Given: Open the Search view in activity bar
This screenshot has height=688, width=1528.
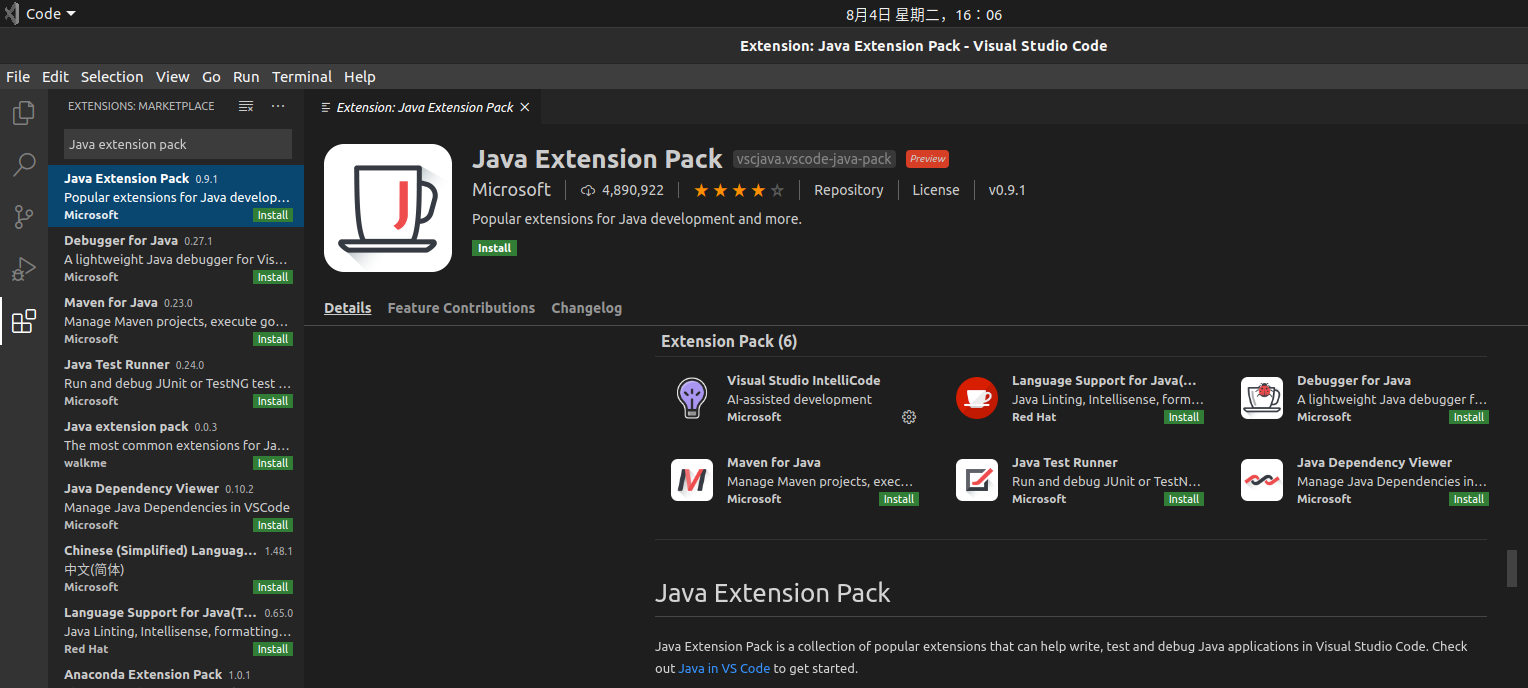Looking at the screenshot, I should tap(23, 165).
